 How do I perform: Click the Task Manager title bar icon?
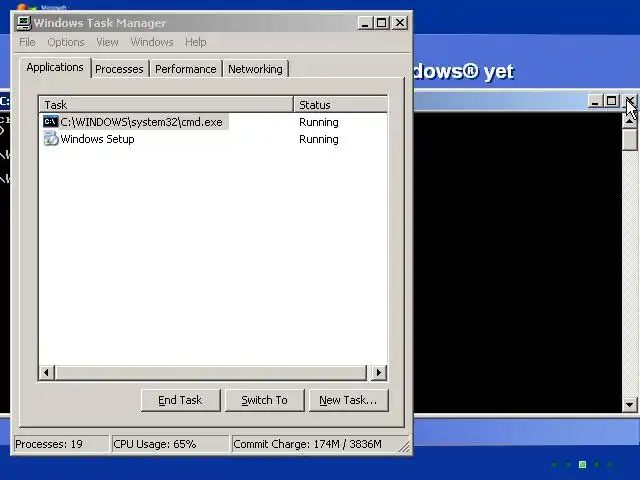coord(24,23)
